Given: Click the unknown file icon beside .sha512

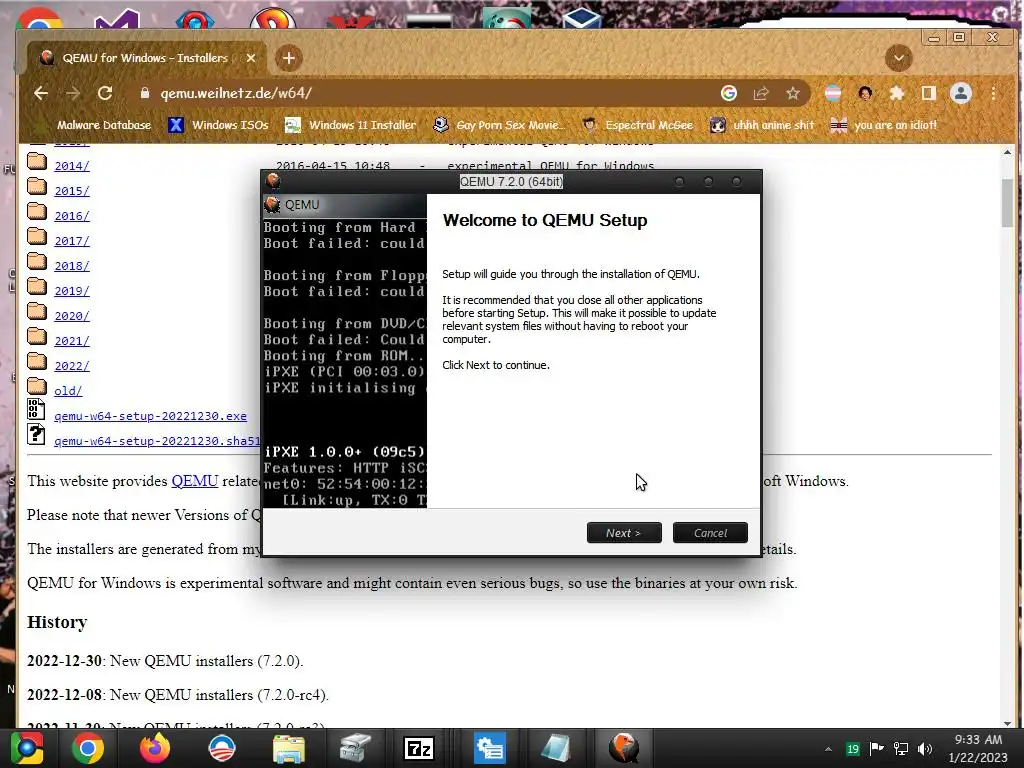Looking at the screenshot, I should click(36, 434).
